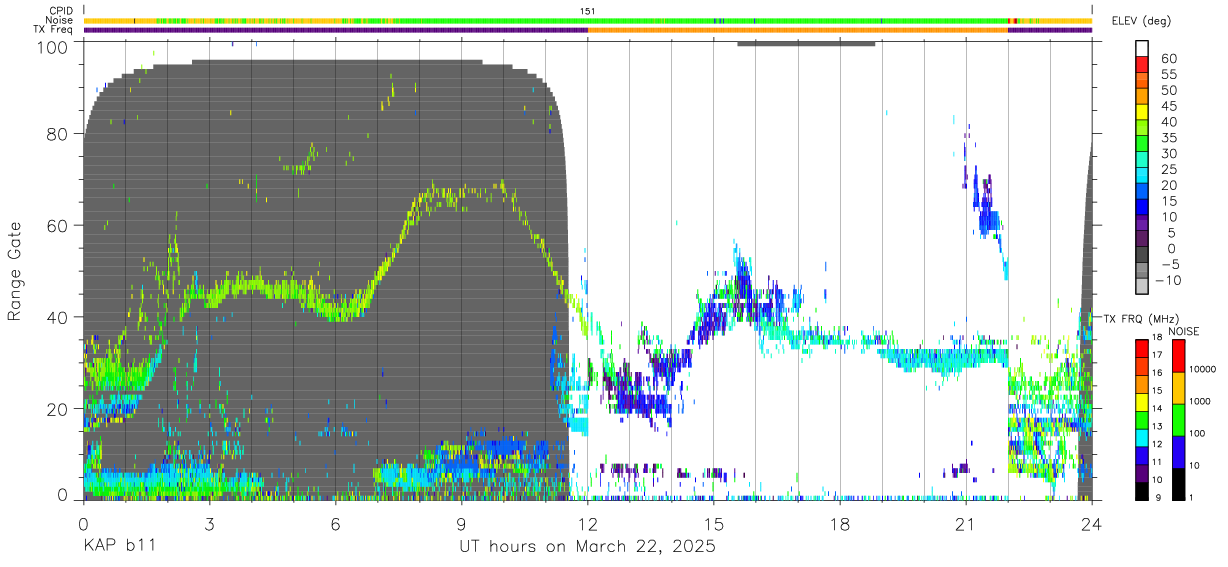Click the TX Freq bar row label
The height and width of the screenshot is (567, 1228).
pos(53,30)
